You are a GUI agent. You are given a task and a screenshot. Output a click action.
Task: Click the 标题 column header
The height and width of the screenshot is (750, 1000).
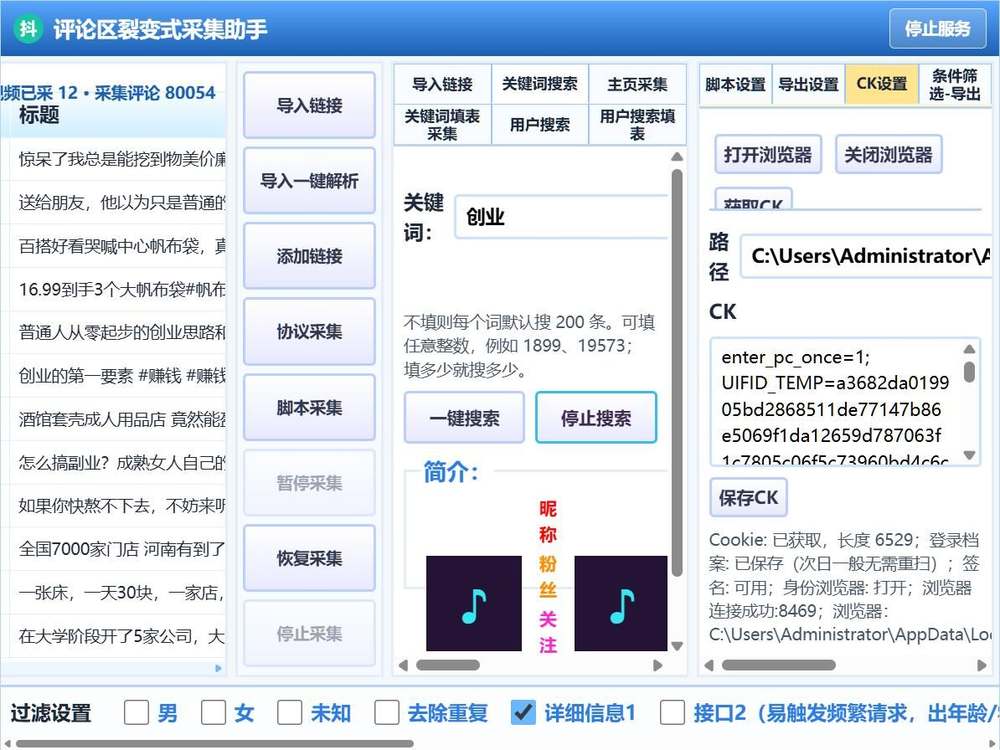pos(39,115)
